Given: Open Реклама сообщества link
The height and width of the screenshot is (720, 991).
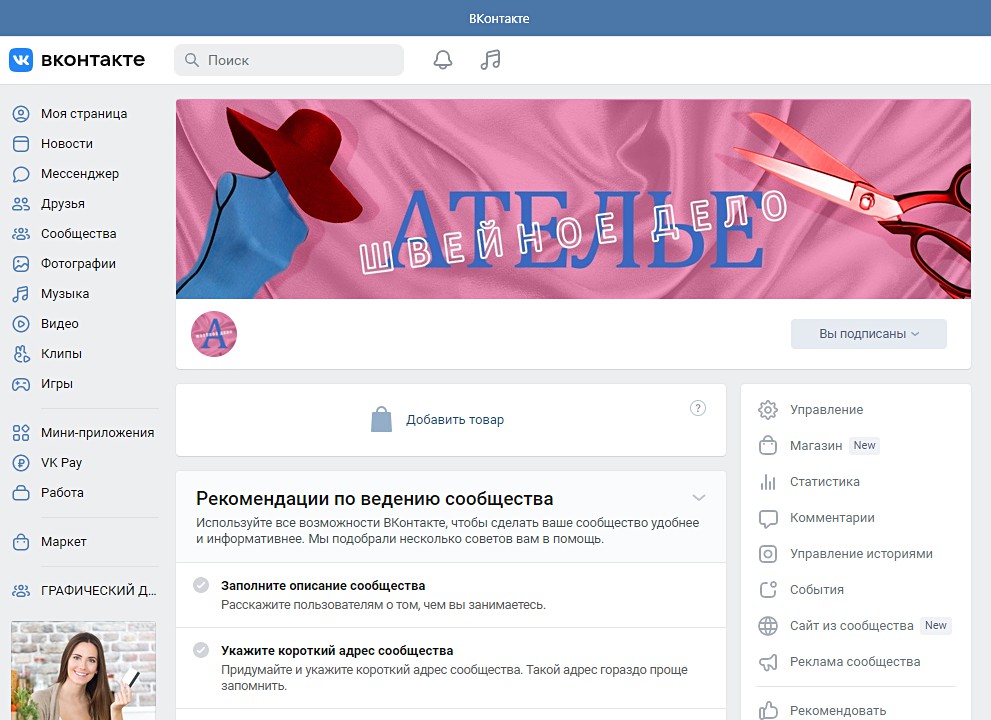Looking at the screenshot, I should coord(856,662).
